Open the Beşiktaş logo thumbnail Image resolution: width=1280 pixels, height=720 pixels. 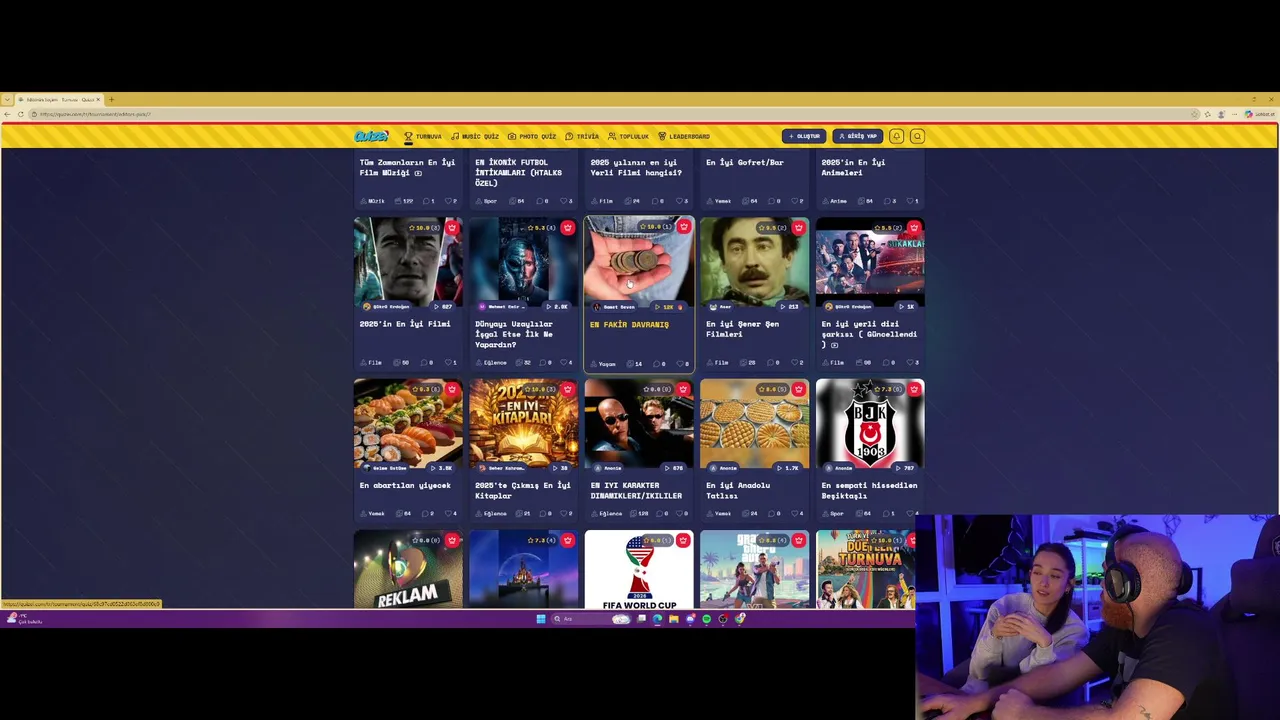(870, 425)
